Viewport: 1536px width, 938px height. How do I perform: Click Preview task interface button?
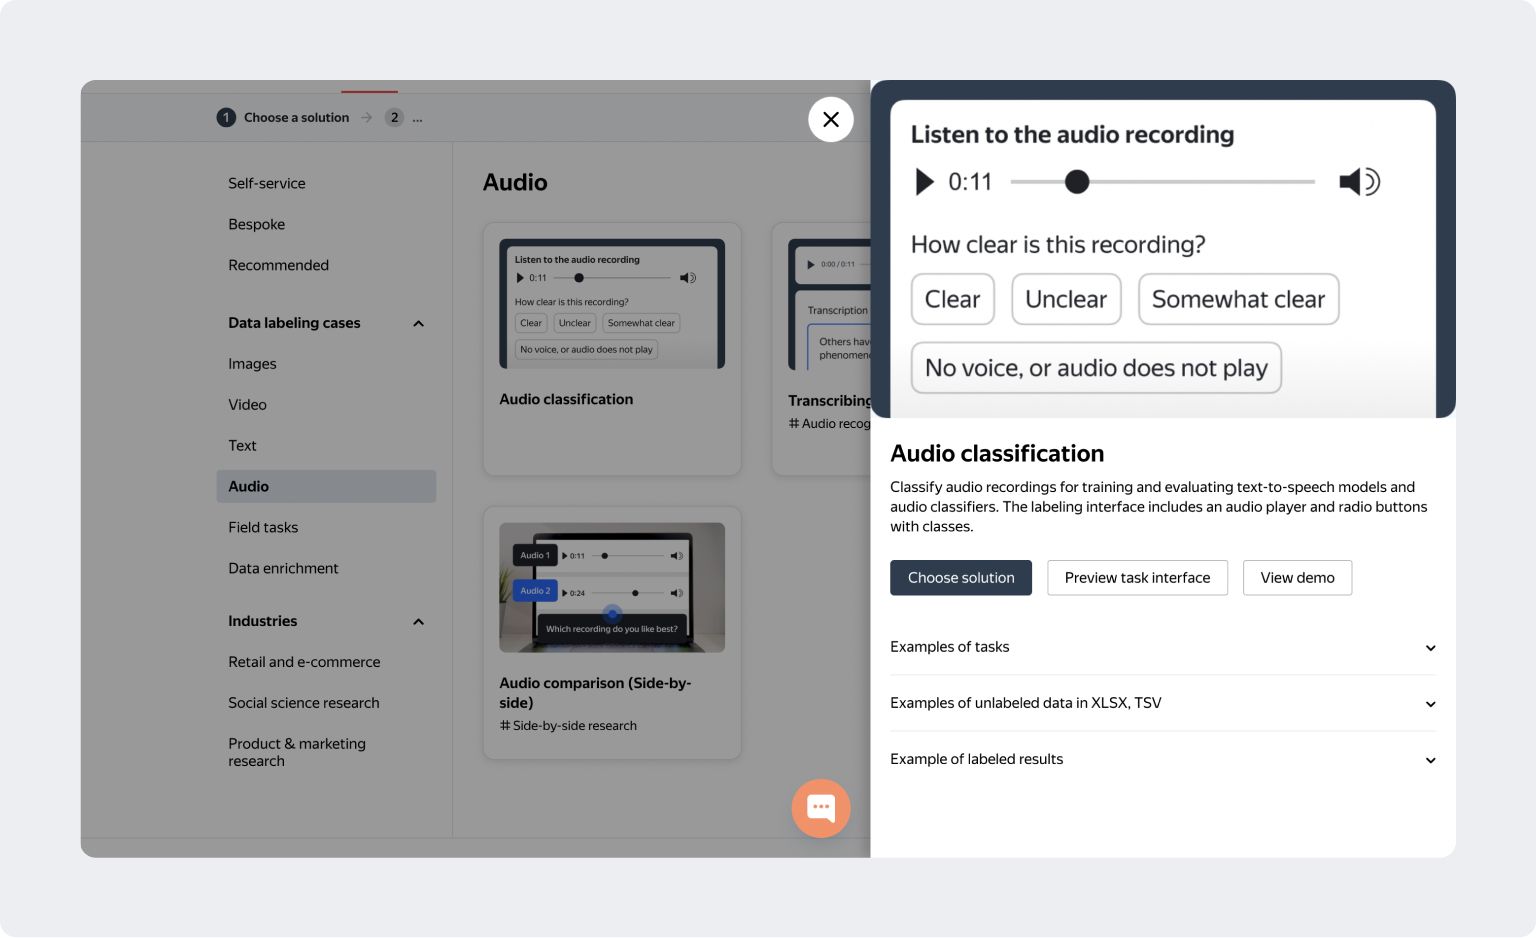coord(1137,578)
